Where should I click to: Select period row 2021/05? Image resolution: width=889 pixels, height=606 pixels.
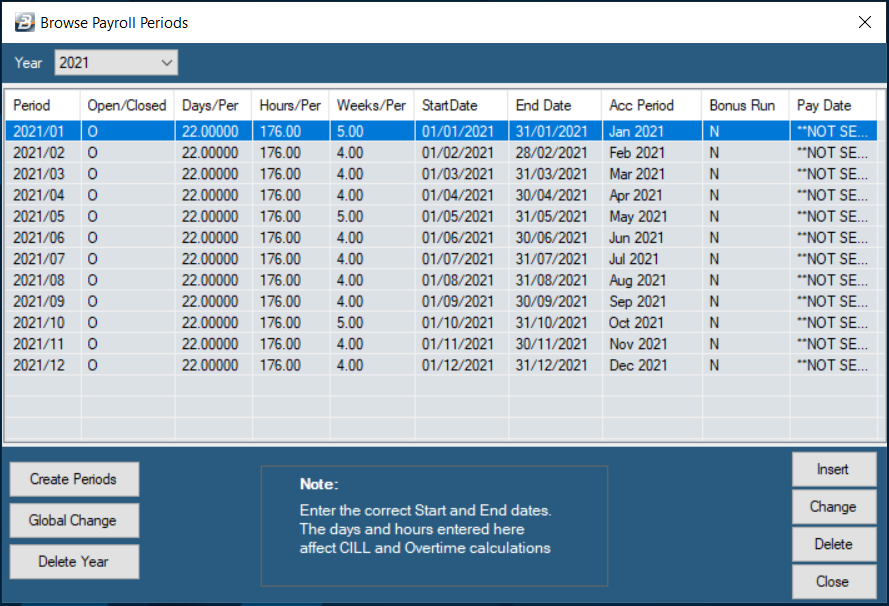coord(441,217)
